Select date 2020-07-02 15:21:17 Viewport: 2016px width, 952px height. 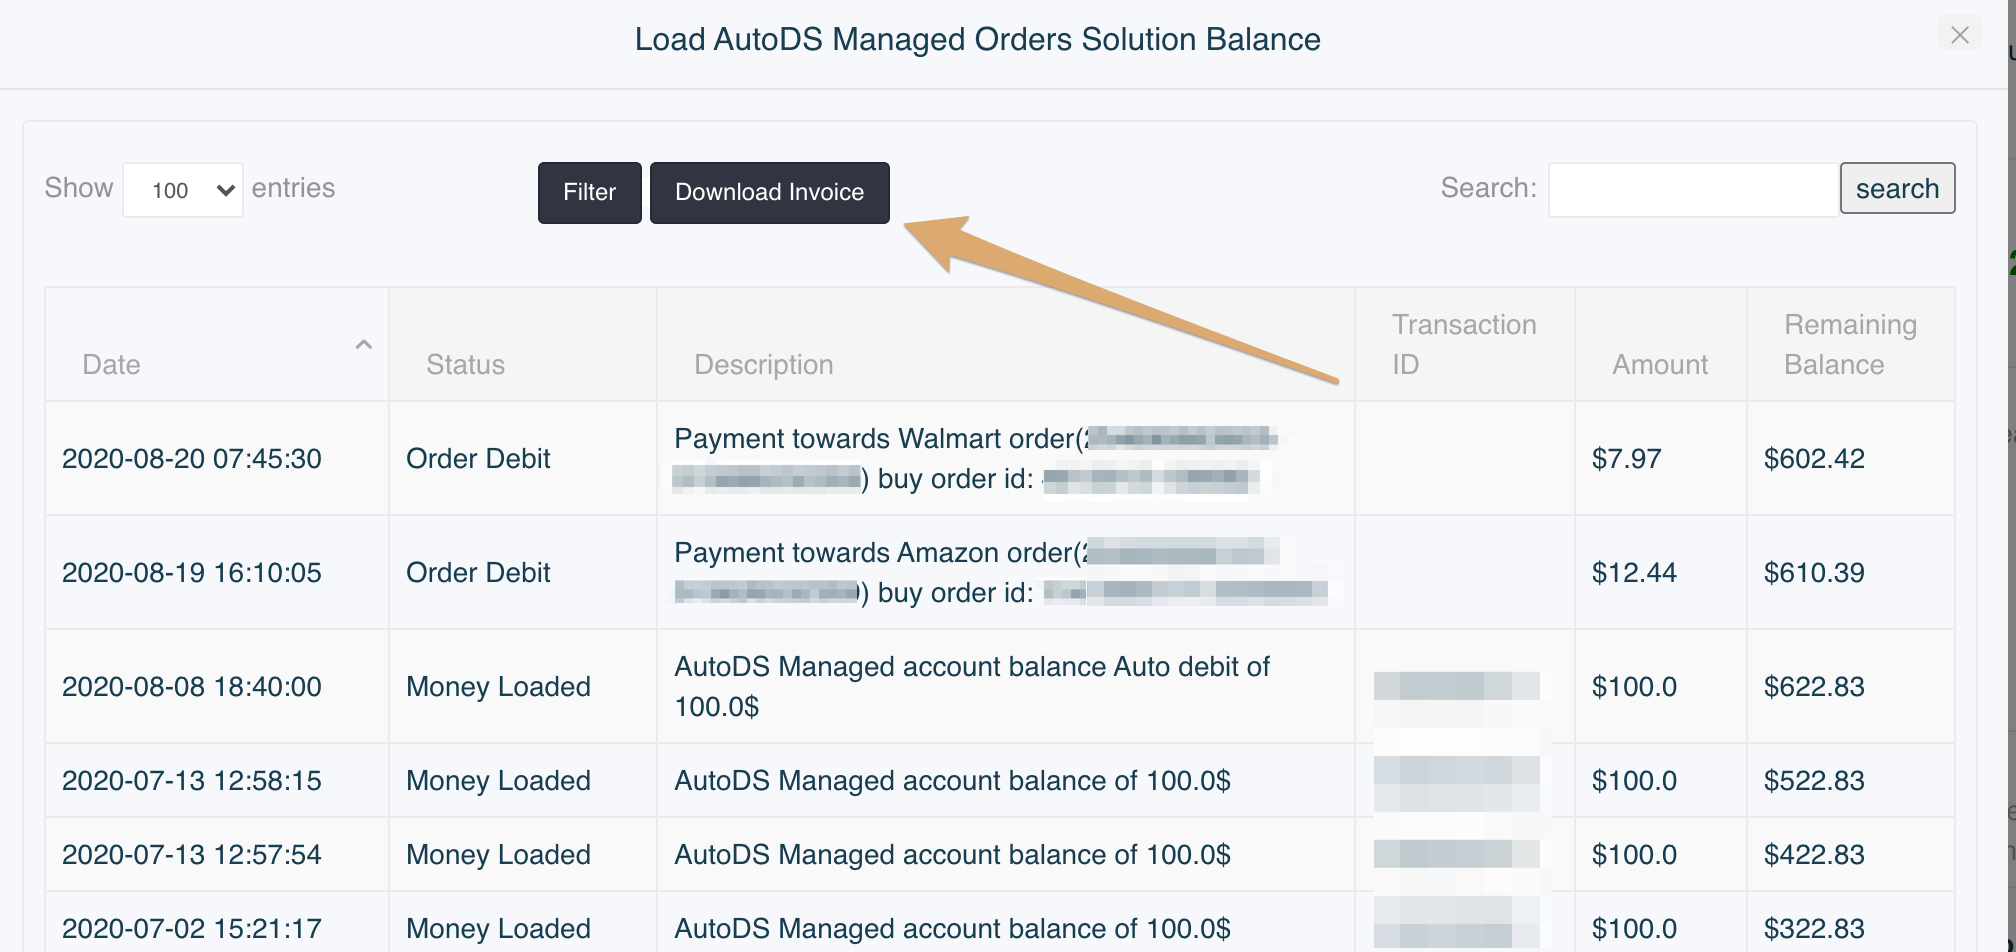click(x=192, y=929)
